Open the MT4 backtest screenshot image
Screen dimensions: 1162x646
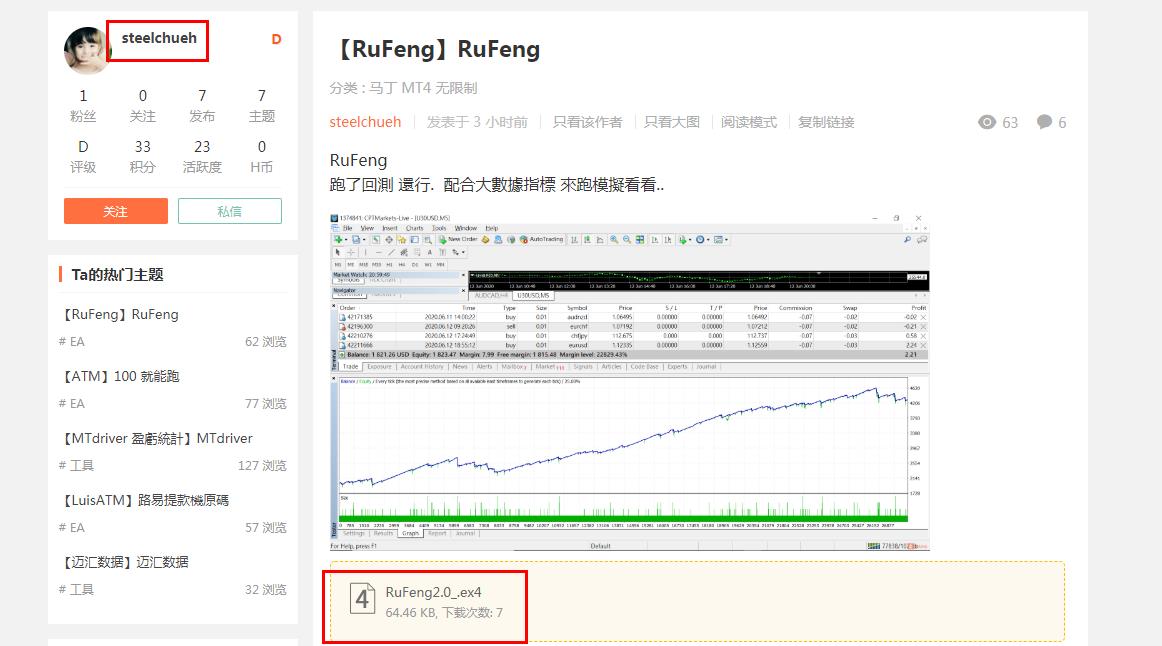629,382
